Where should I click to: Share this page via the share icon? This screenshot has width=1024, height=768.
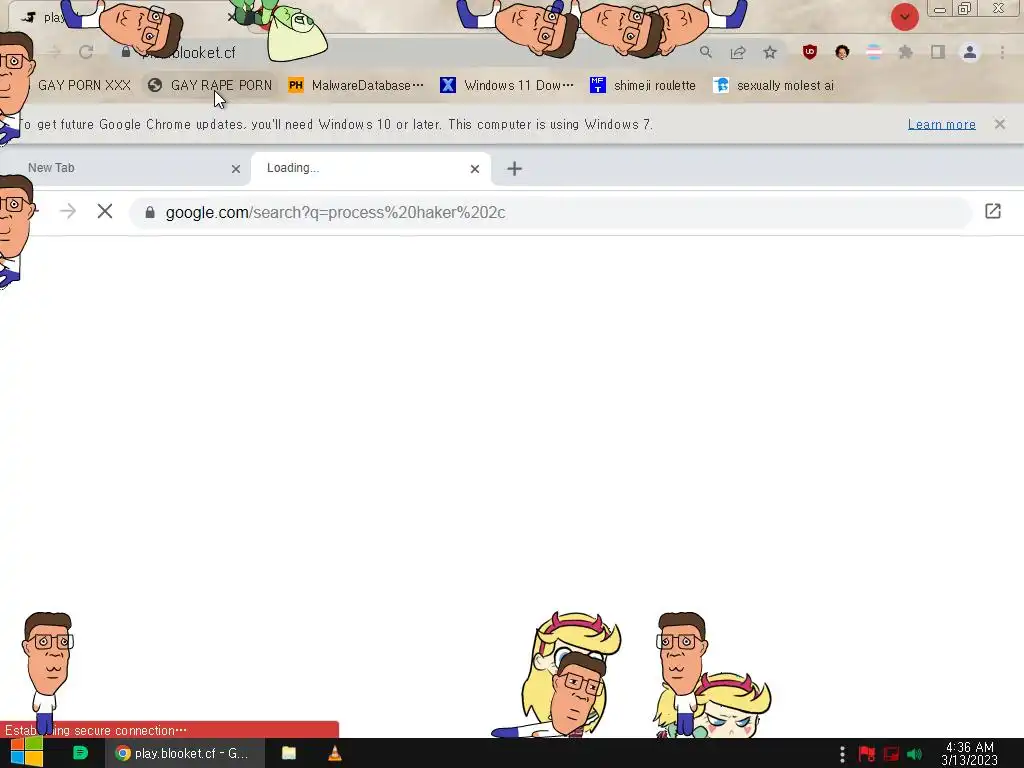pyautogui.click(x=738, y=52)
